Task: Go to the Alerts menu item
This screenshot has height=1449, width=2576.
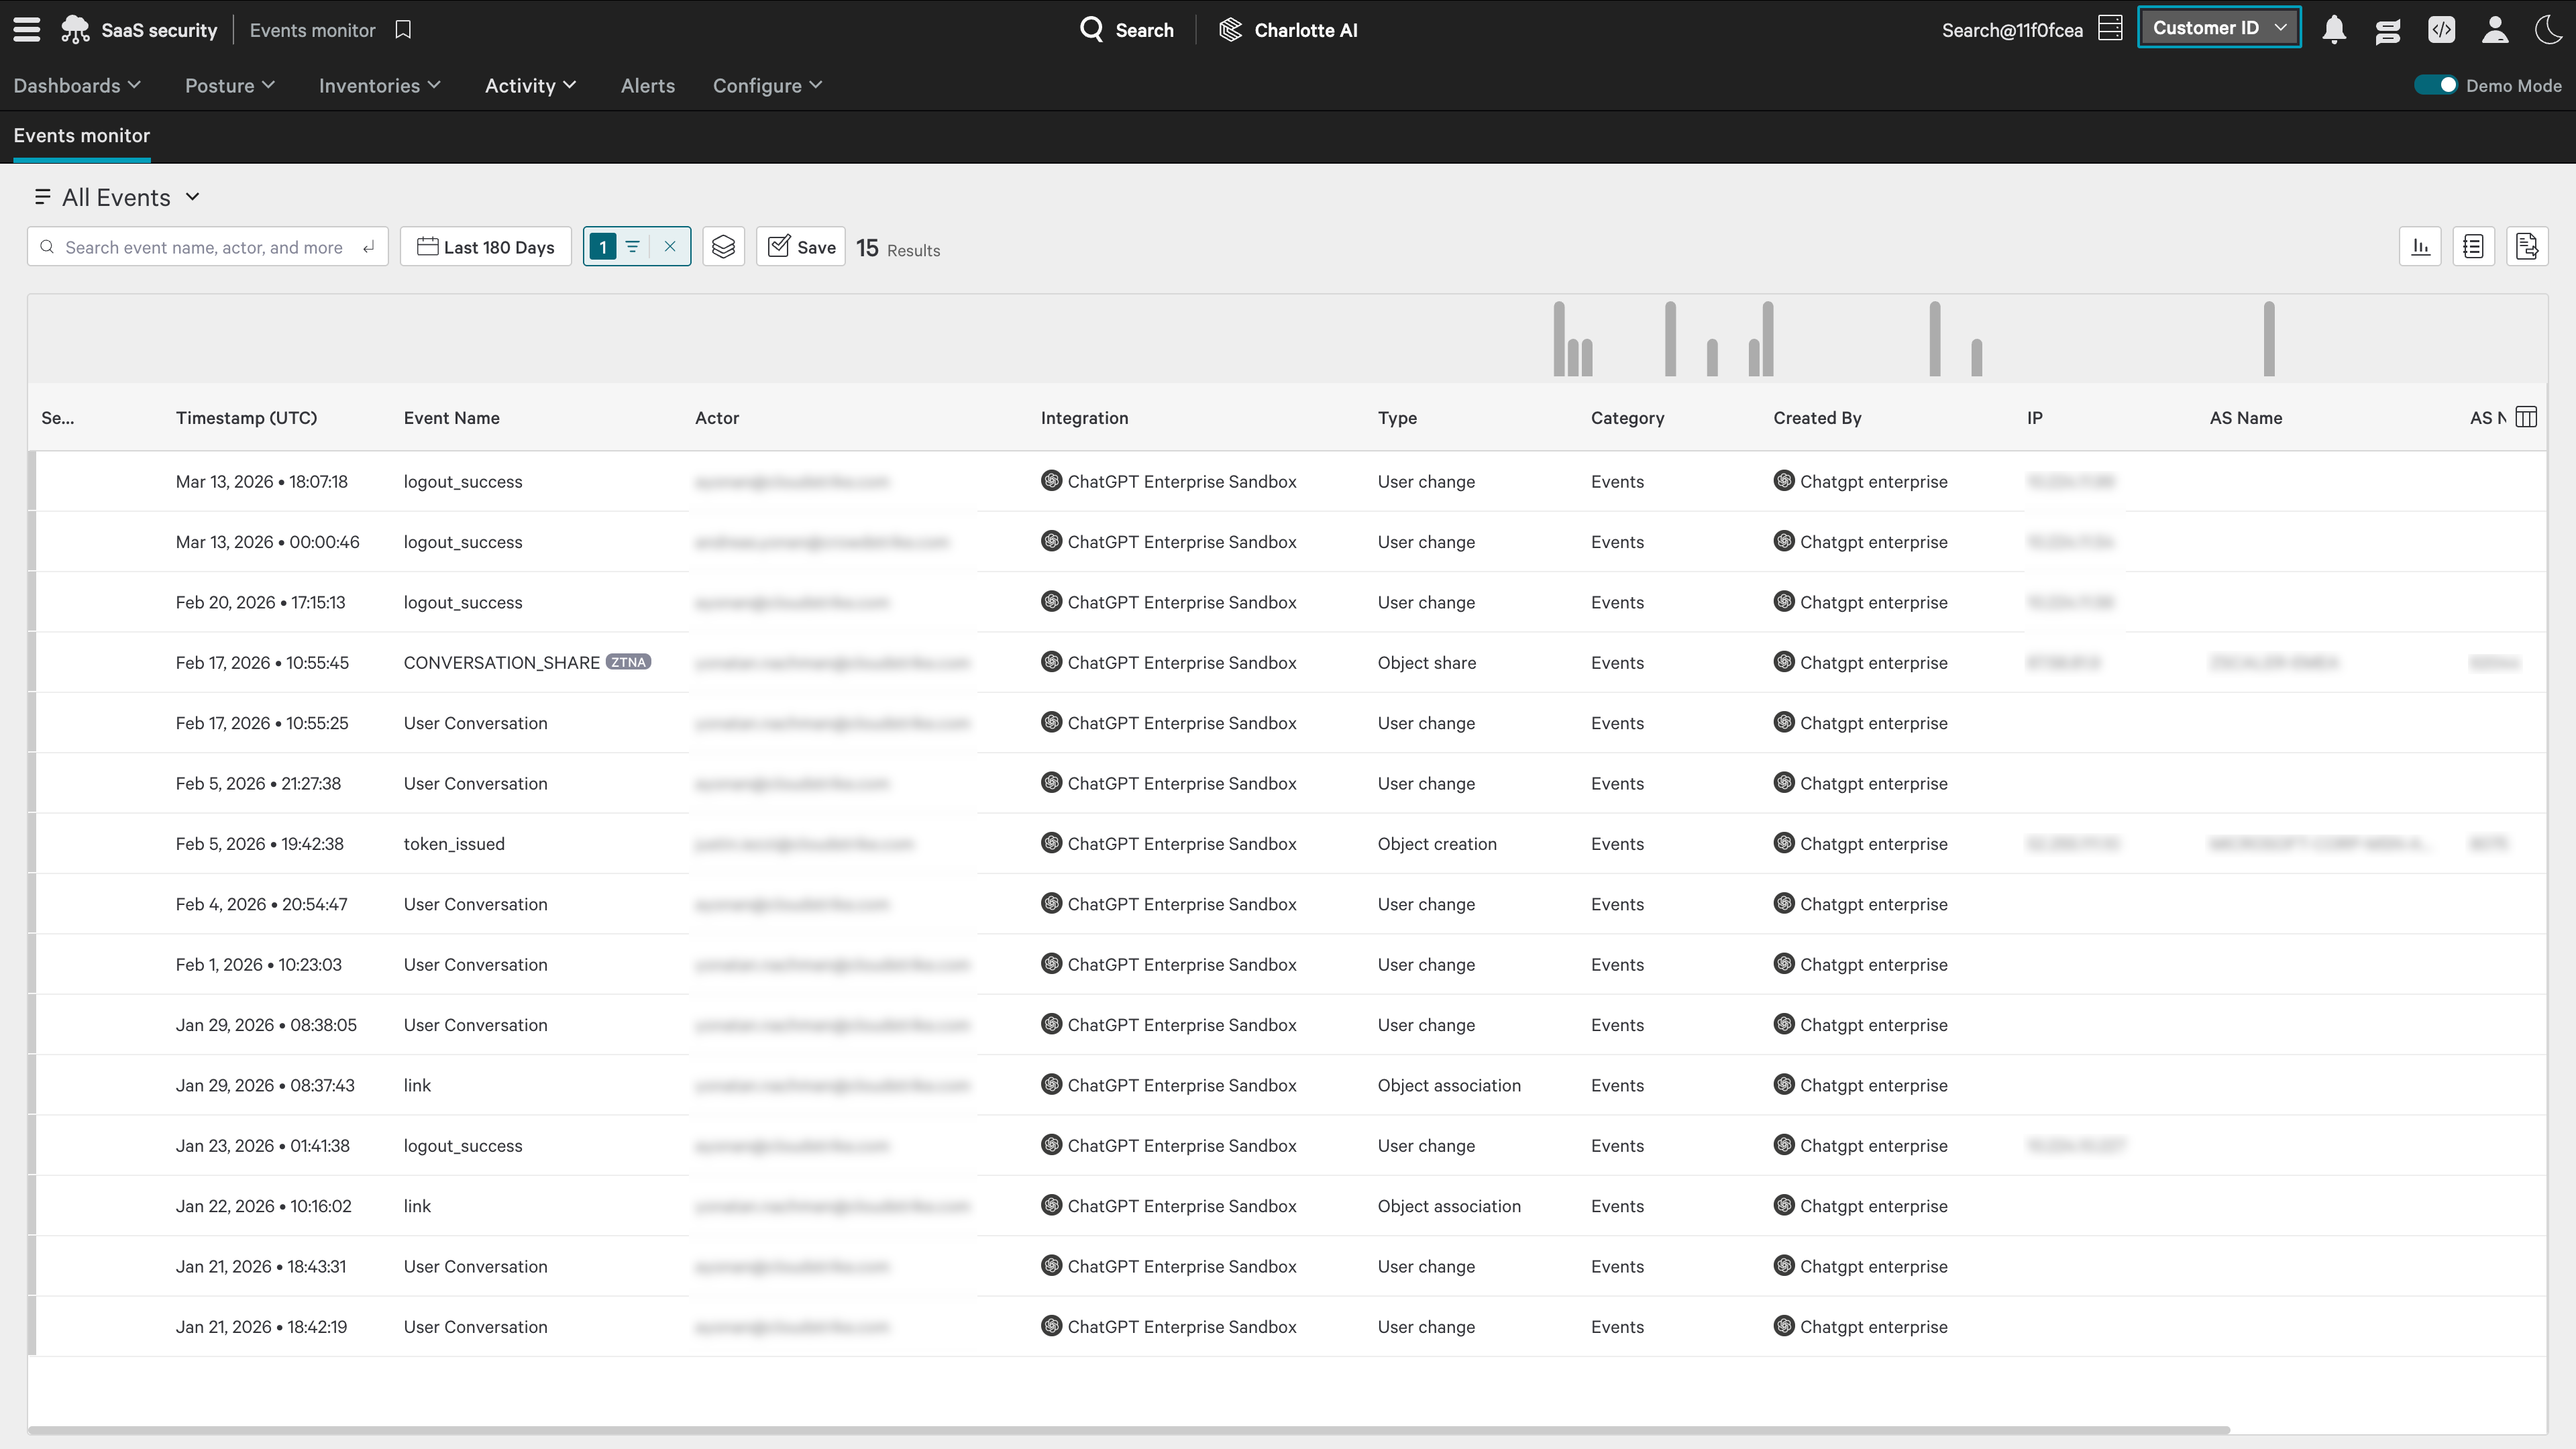Action: [x=647, y=86]
